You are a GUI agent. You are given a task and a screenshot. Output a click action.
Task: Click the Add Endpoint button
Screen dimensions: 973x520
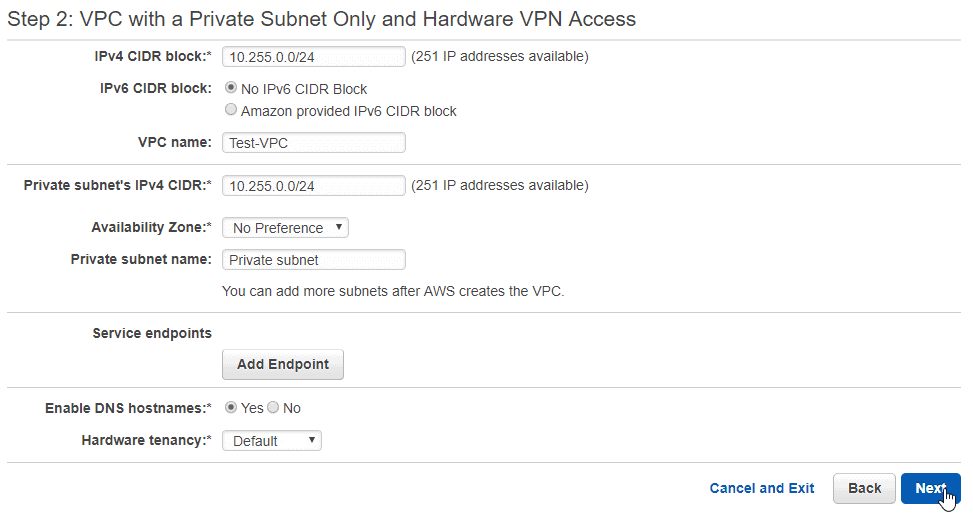(x=283, y=364)
